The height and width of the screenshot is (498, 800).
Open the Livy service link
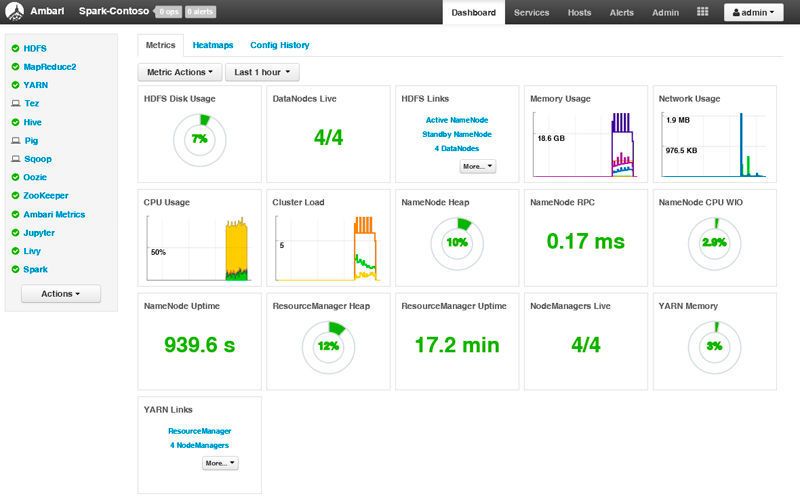click(32, 251)
